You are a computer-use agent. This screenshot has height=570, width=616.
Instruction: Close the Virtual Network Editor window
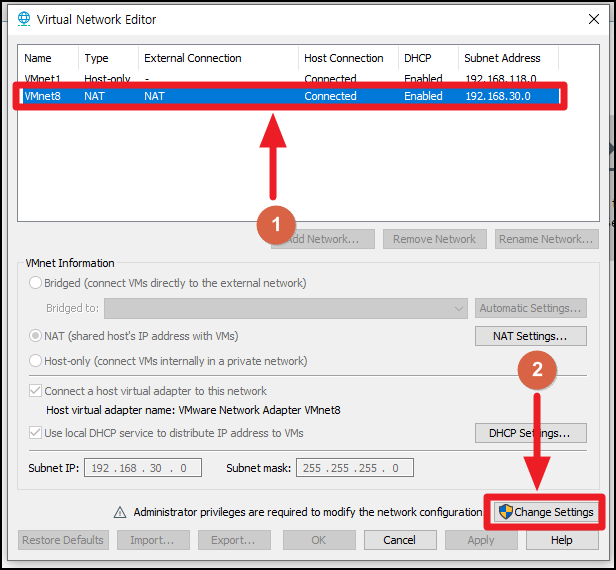594,19
